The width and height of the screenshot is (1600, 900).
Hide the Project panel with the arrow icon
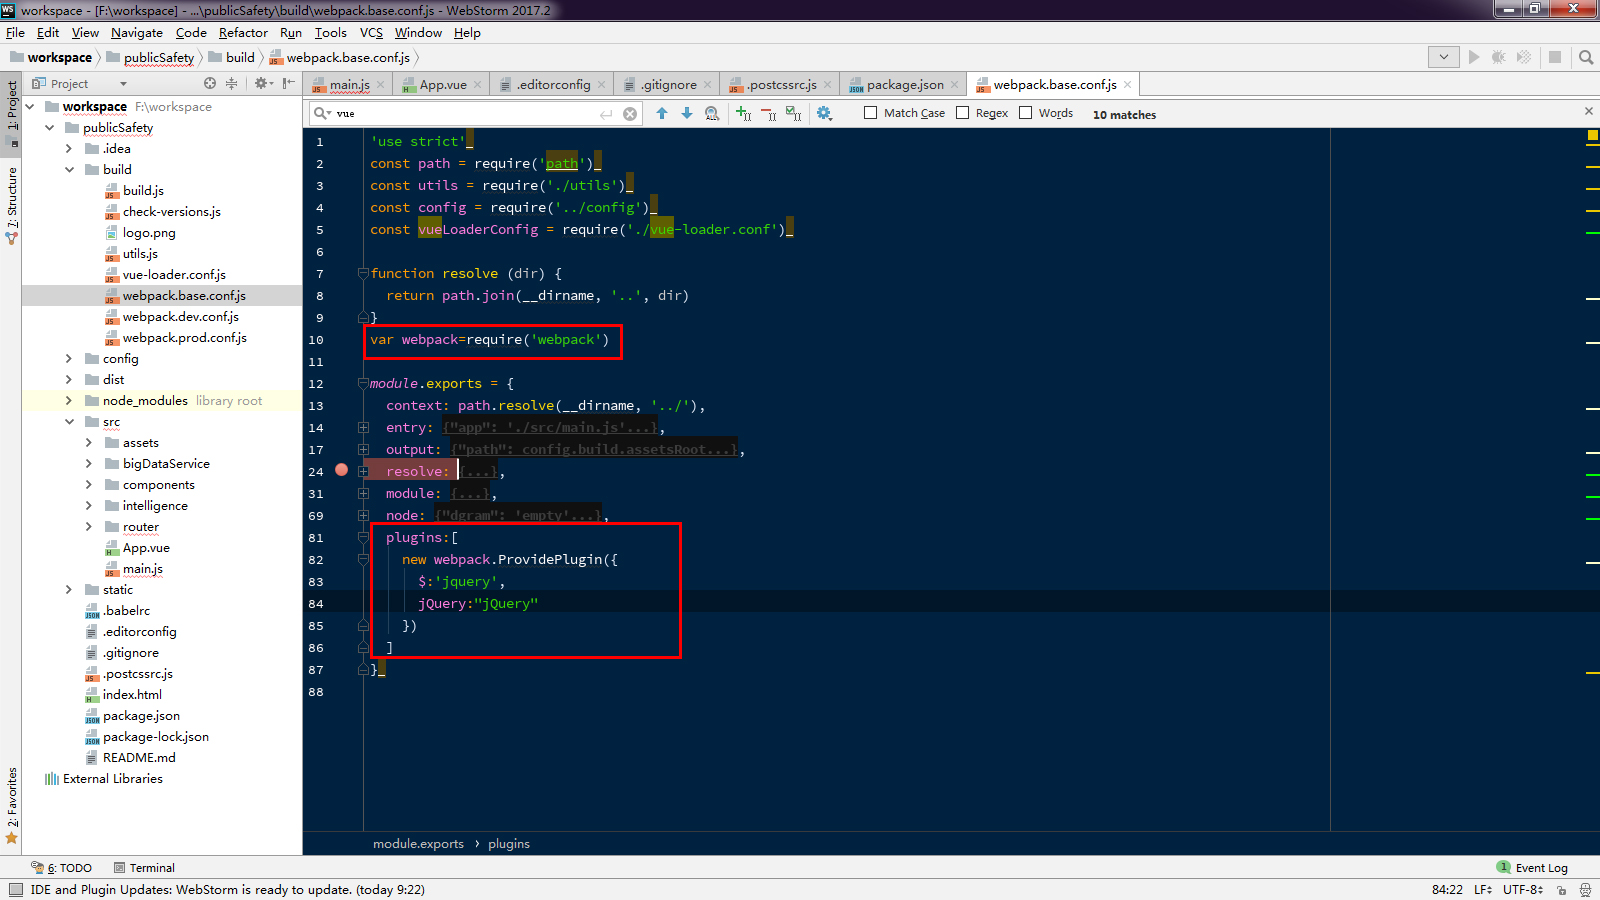click(289, 84)
